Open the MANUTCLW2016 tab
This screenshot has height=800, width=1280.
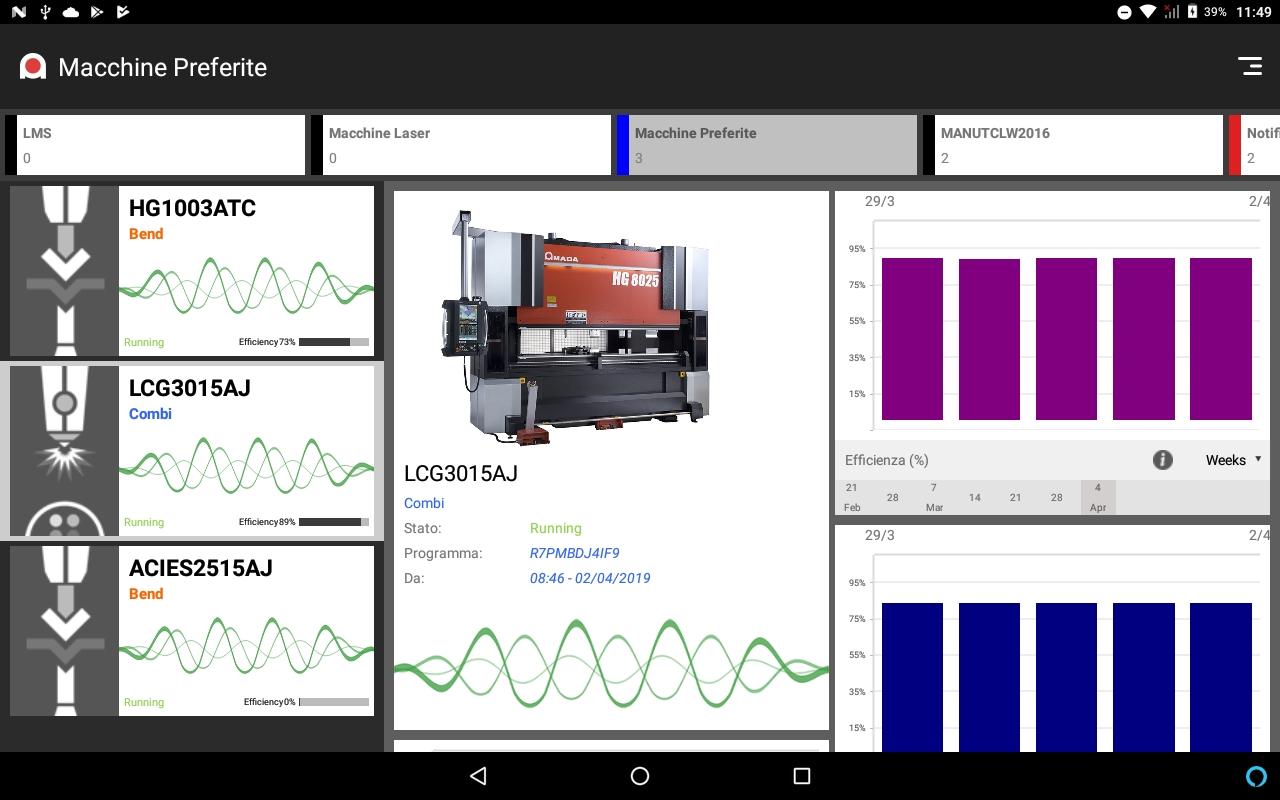click(1073, 145)
